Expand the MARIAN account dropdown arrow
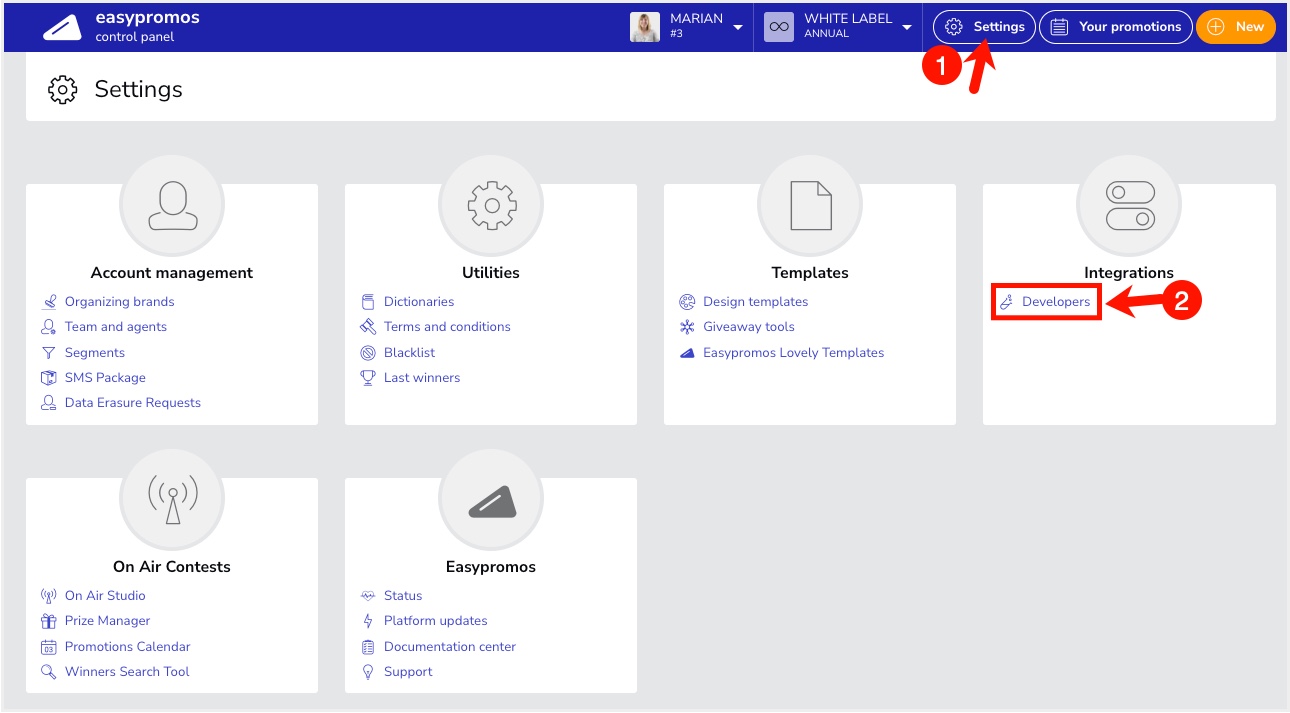This screenshot has width=1290, height=713. (738, 27)
